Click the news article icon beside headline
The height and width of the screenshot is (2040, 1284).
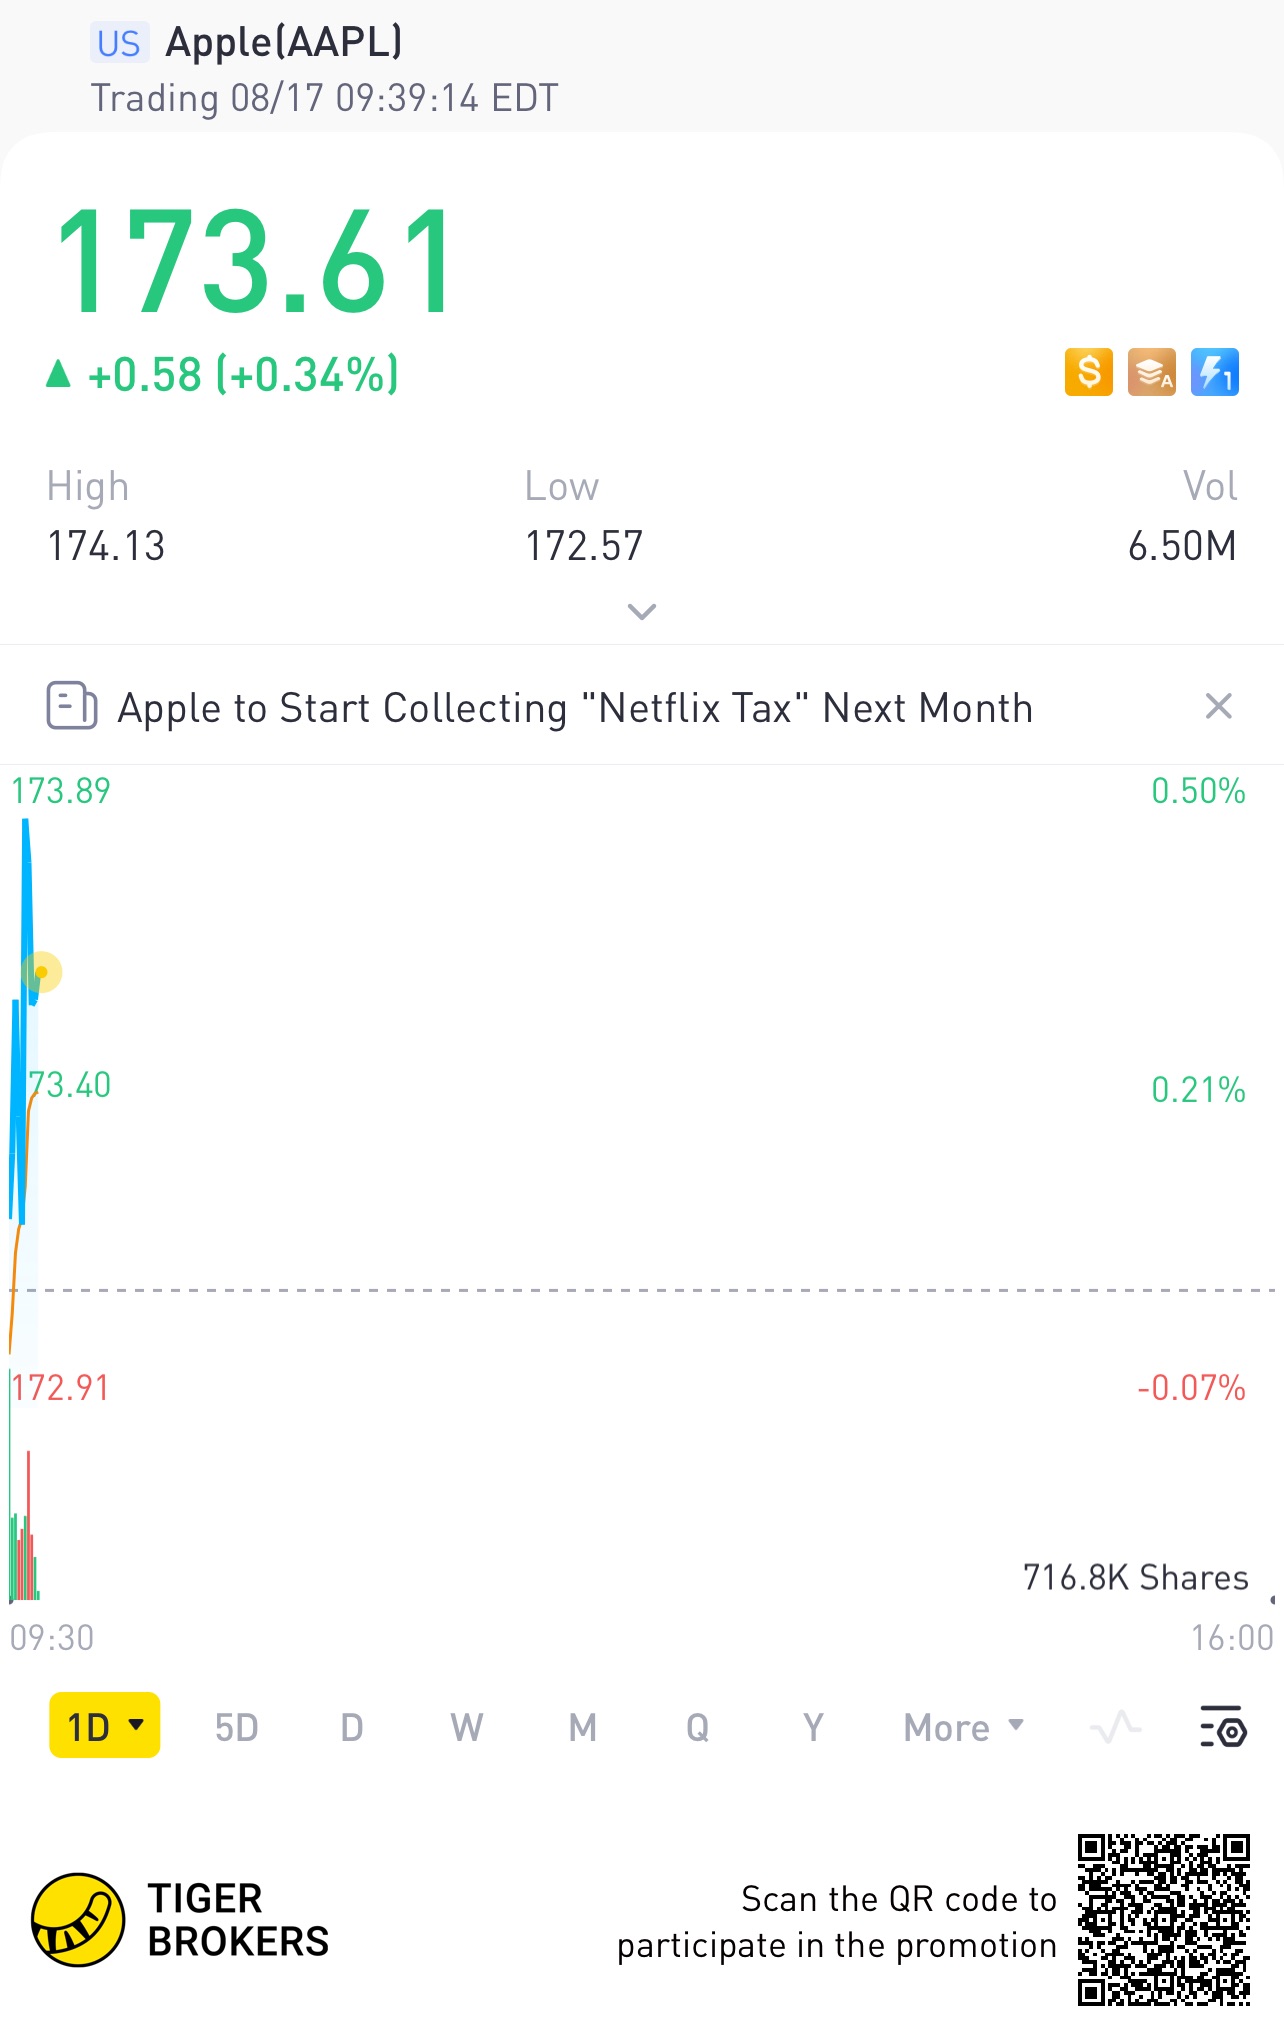point(72,706)
